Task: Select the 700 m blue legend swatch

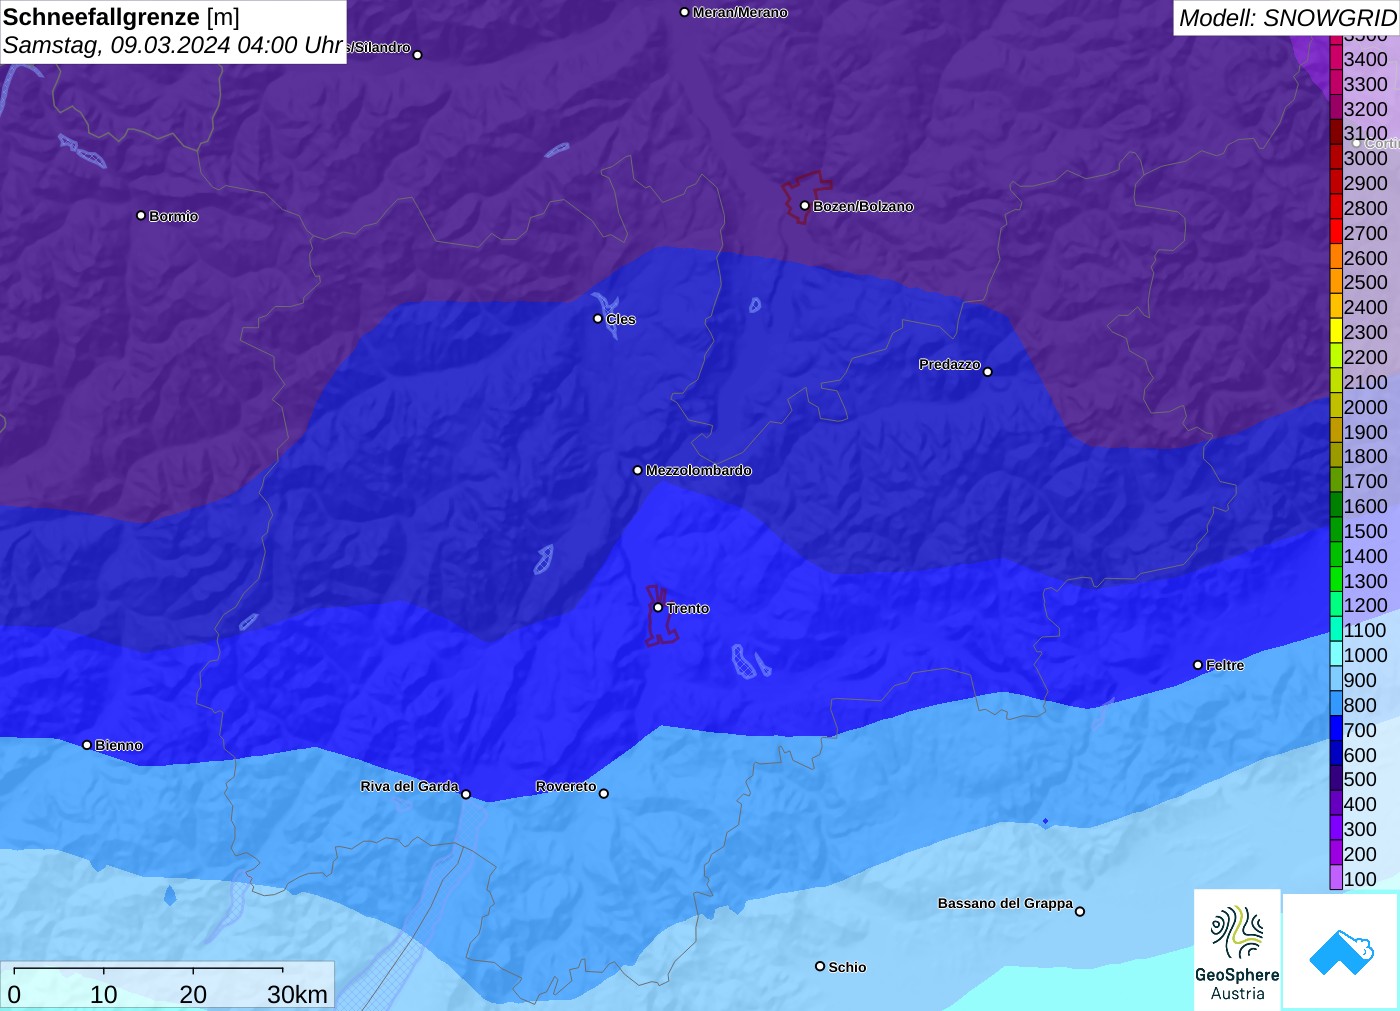Action: [x=1336, y=729]
